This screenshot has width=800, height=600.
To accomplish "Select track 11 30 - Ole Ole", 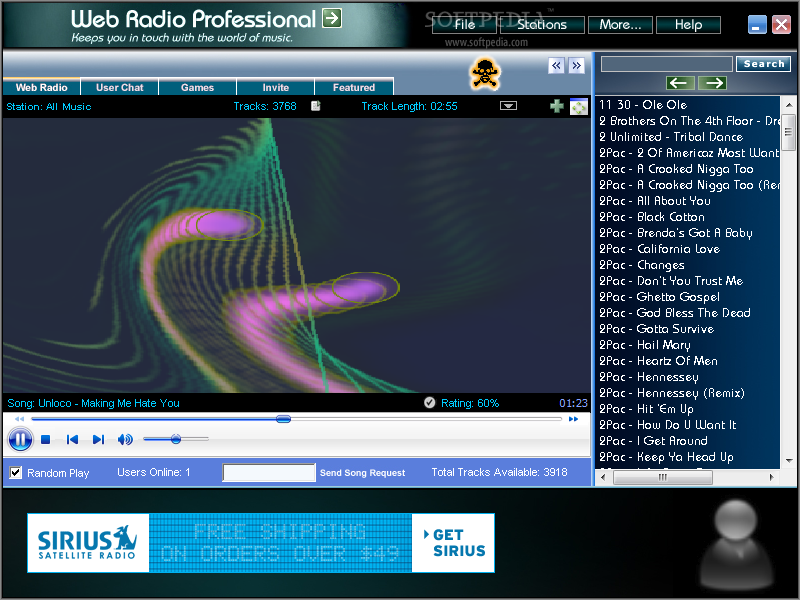I will 643,105.
